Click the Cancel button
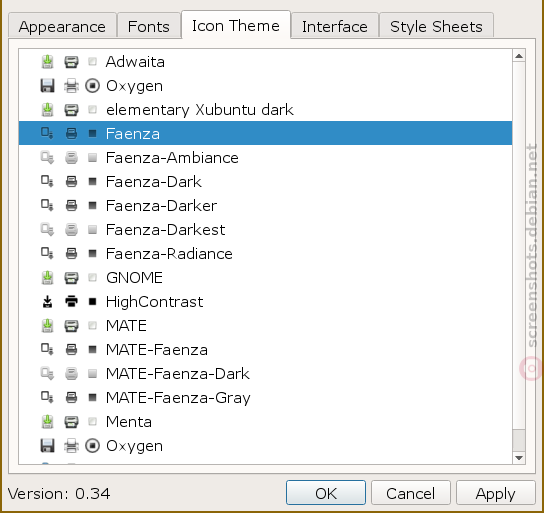Screen dimensions: 544x513 click(x=410, y=493)
